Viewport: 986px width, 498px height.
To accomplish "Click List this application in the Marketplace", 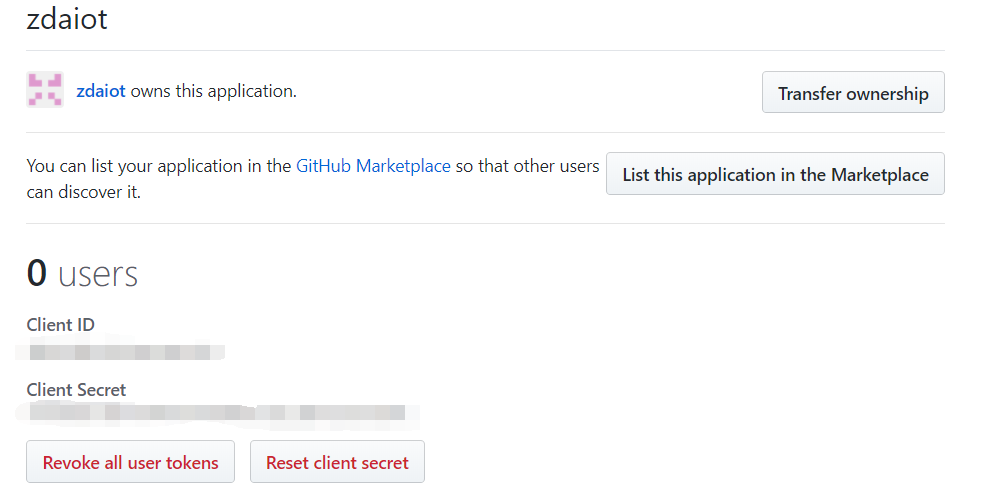I will click(x=775, y=174).
